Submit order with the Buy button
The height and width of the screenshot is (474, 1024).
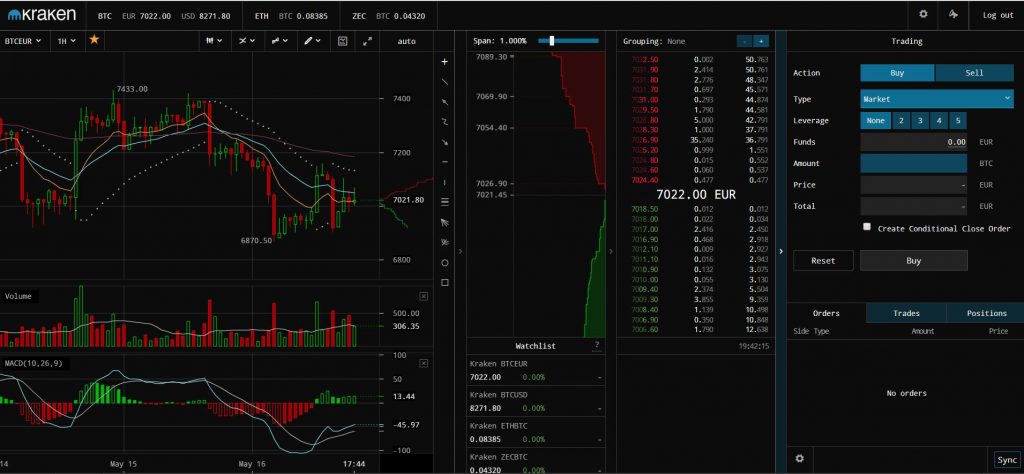[x=914, y=261]
